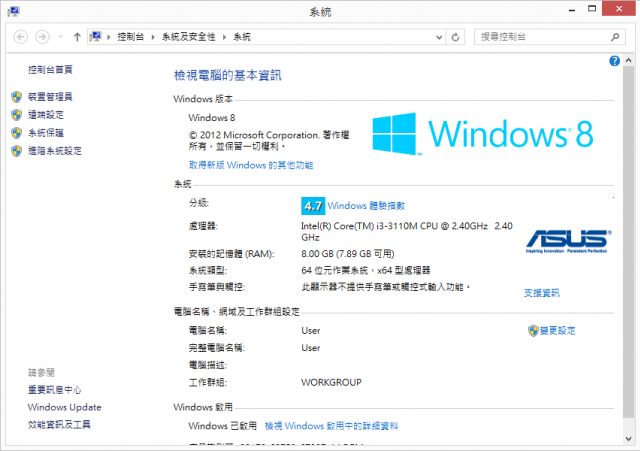Click the shield icon beside 裝置管理員
Viewport: 640px width, 451px height.
pyautogui.click(x=16, y=97)
